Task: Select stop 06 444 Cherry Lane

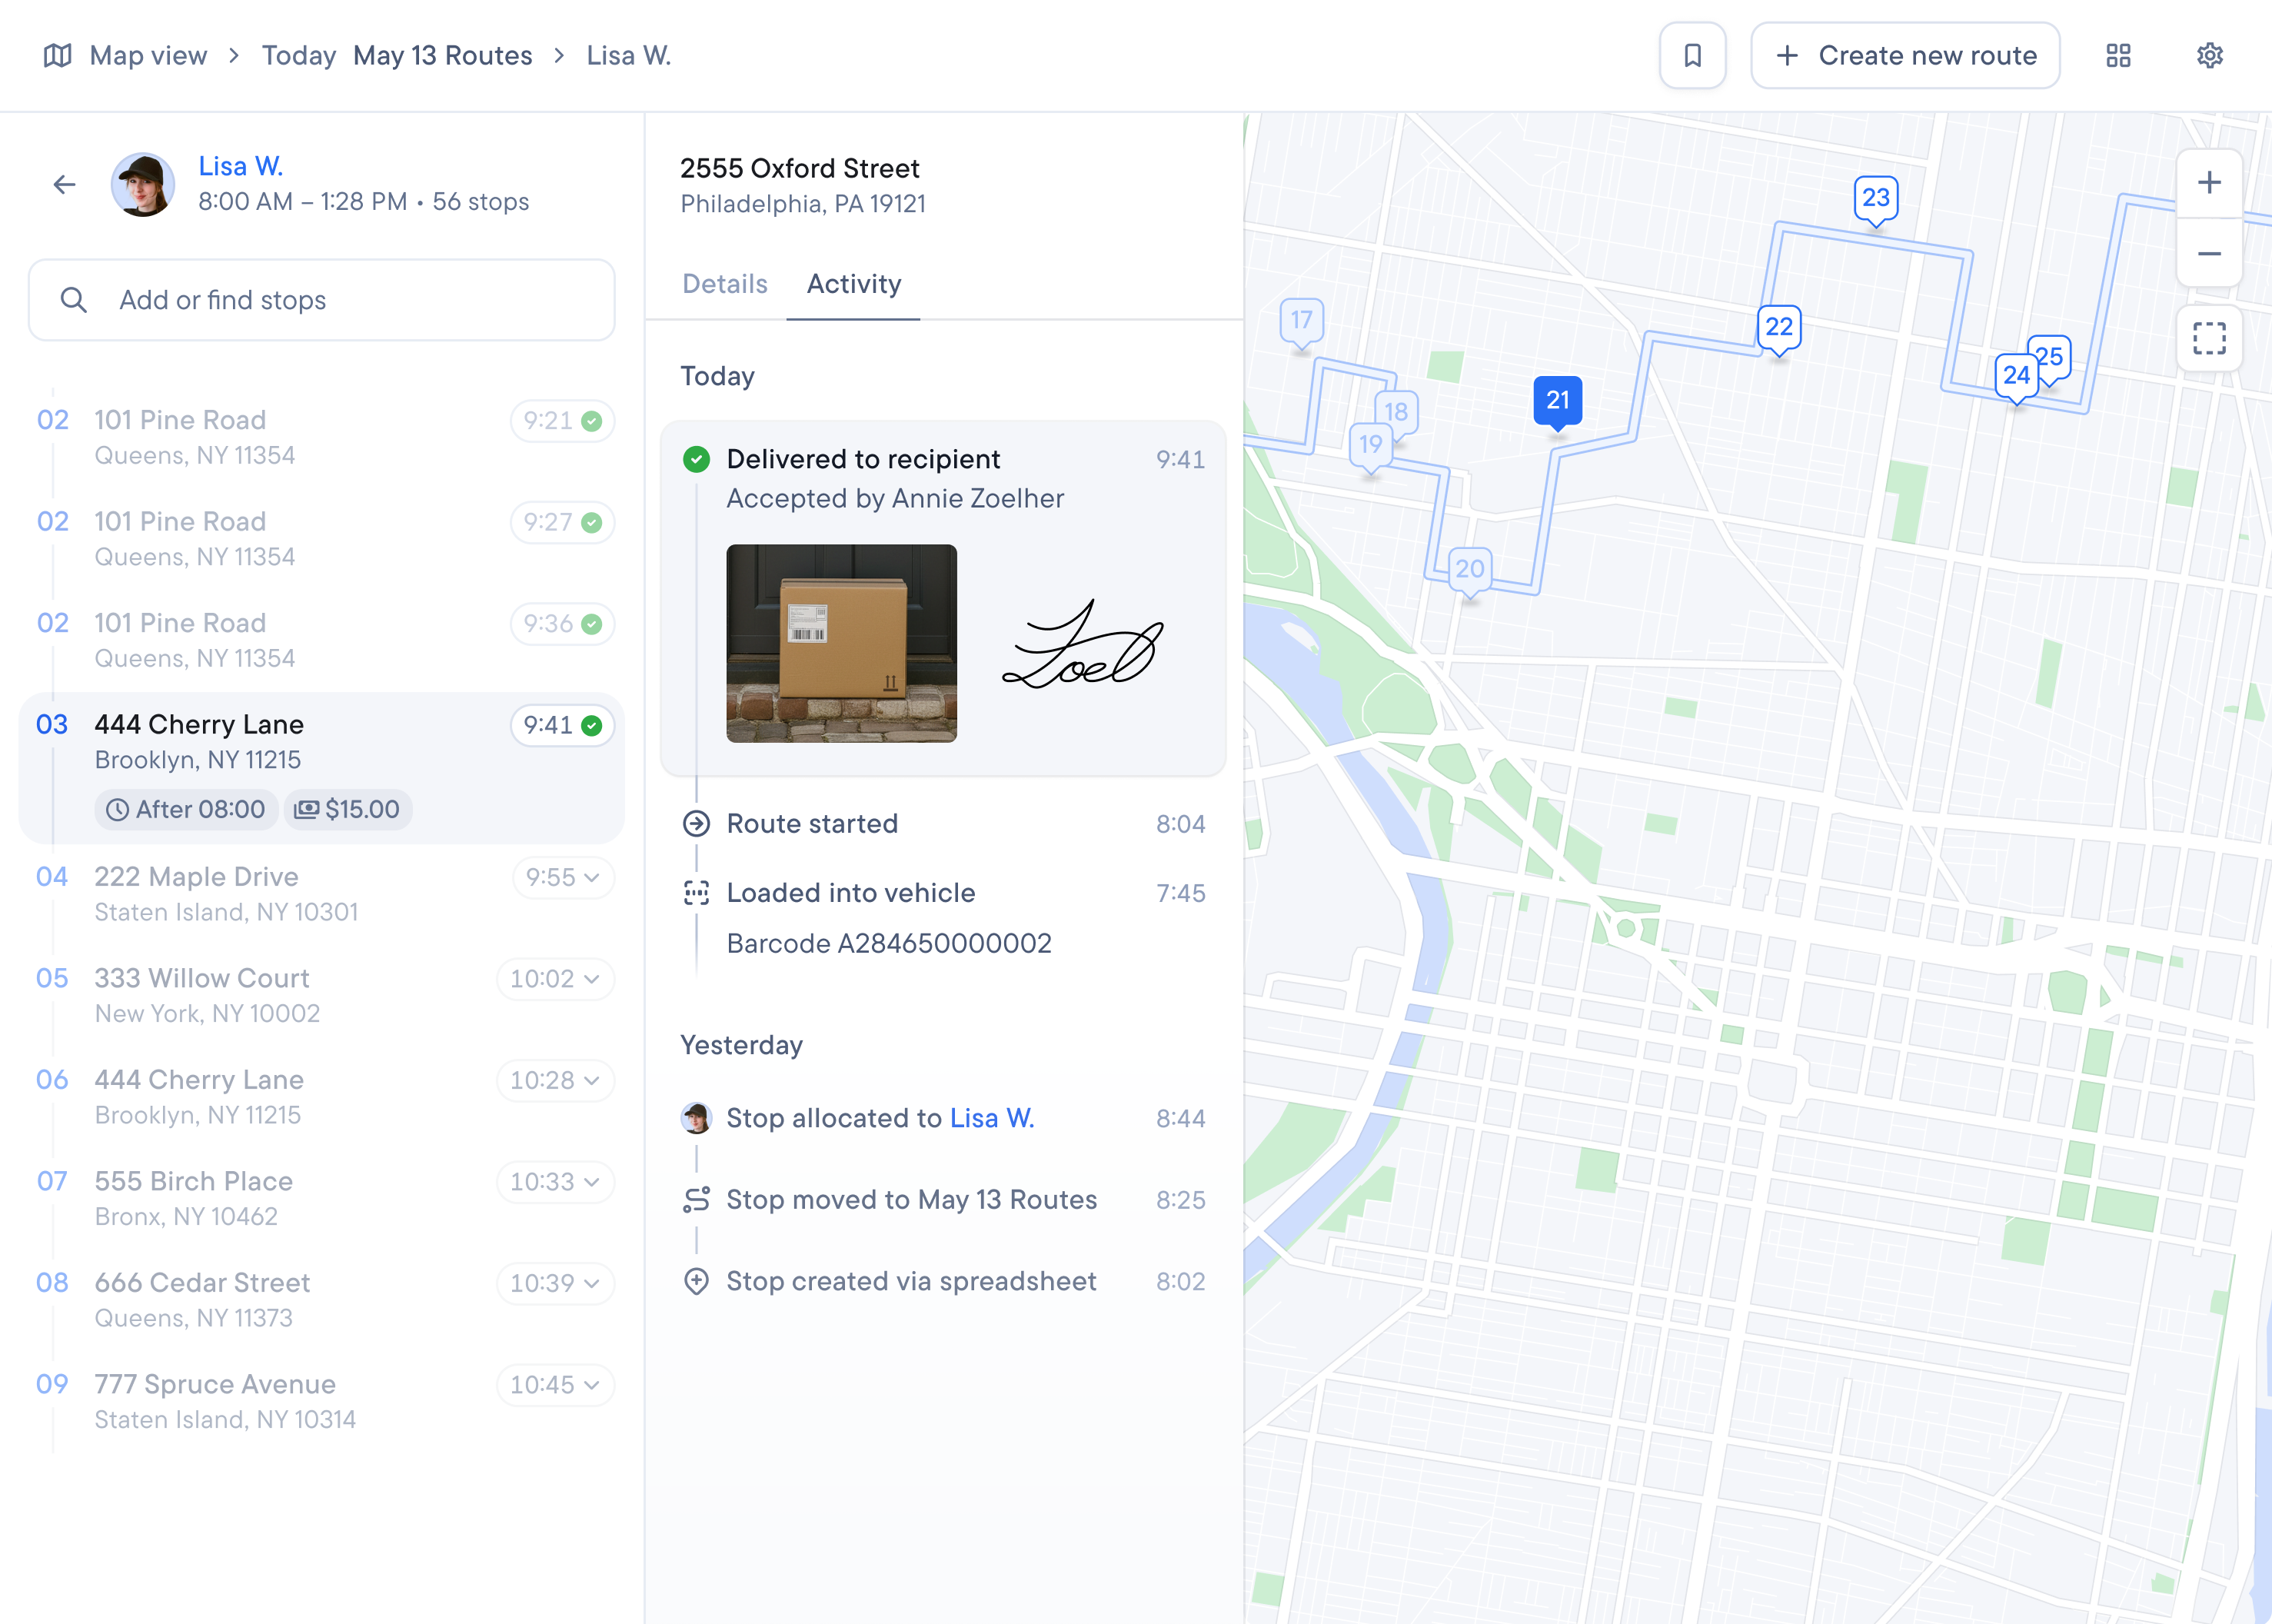Action: 322,1097
